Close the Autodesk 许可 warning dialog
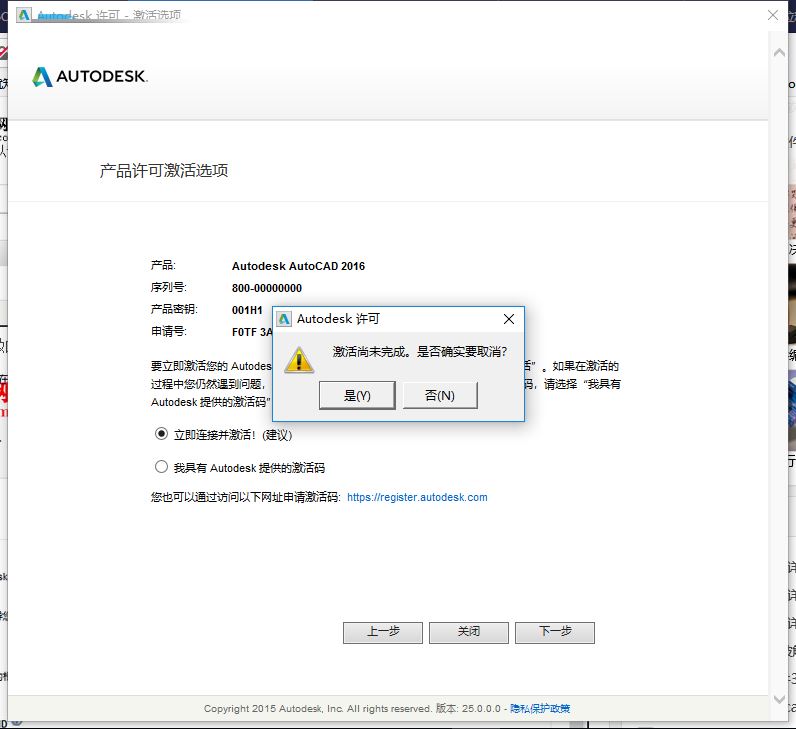 (509, 319)
